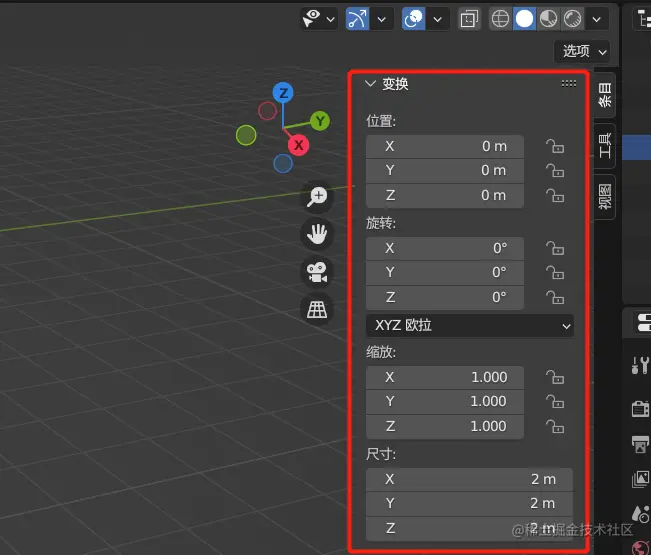Screen dimensions: 651x555
Task: Switch to the 工具 sidebar tab
Action: (604, 146)
